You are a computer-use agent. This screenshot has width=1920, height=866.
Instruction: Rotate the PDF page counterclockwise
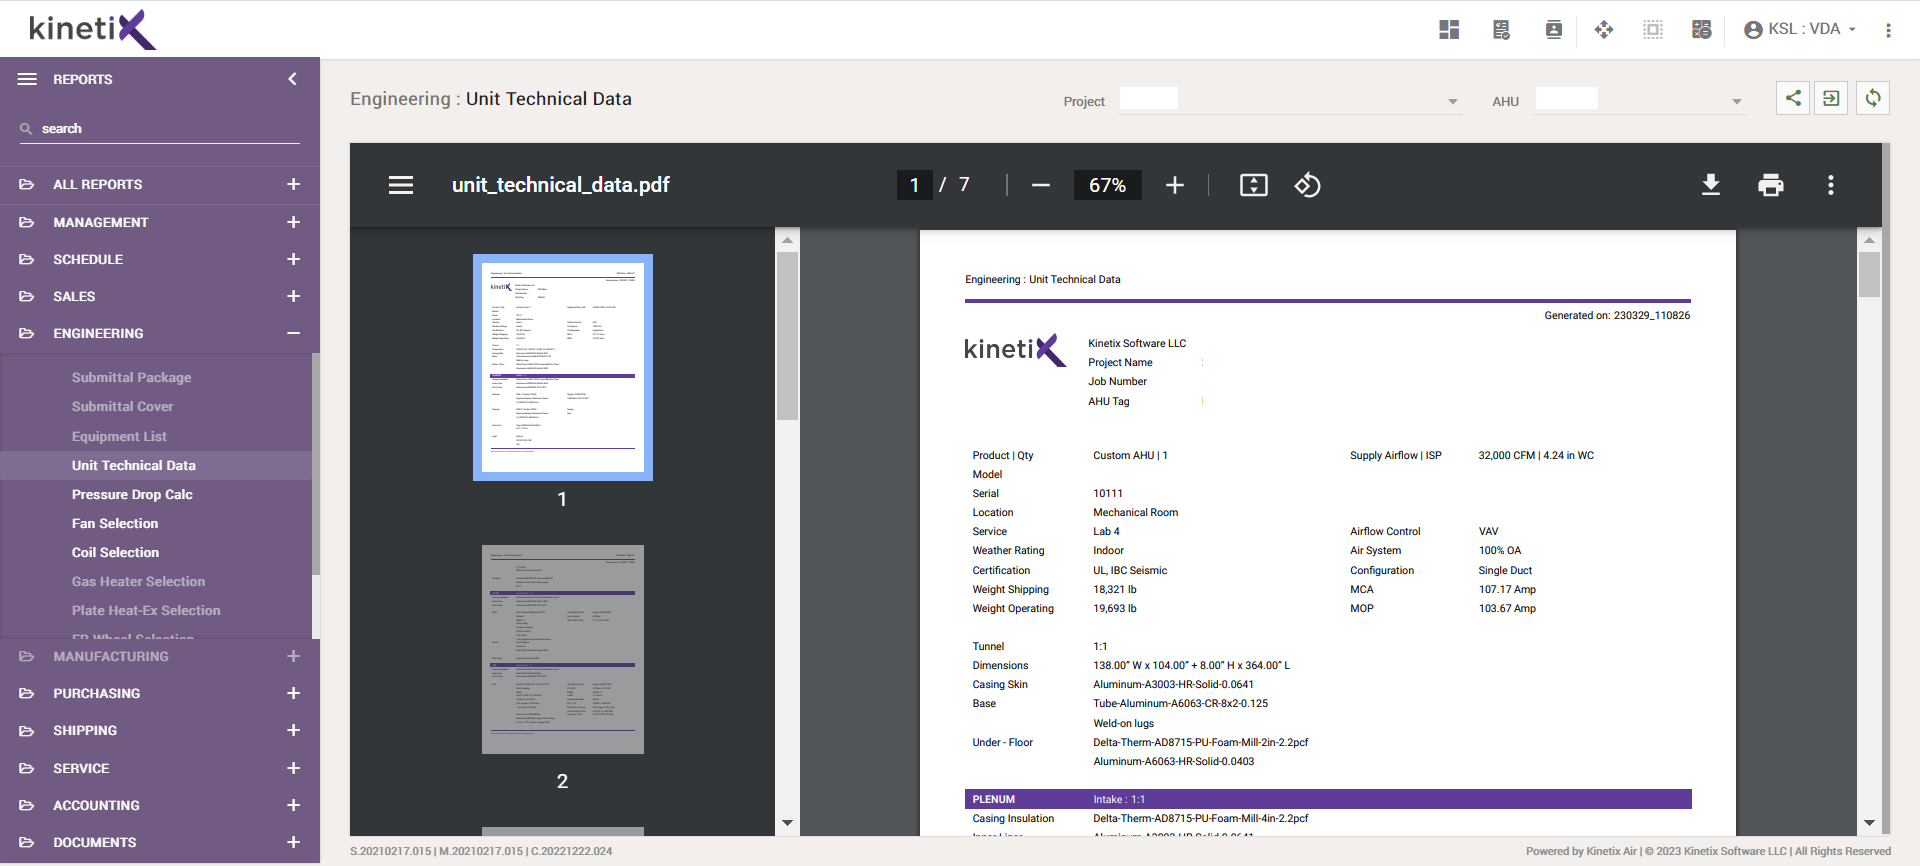1307,185
